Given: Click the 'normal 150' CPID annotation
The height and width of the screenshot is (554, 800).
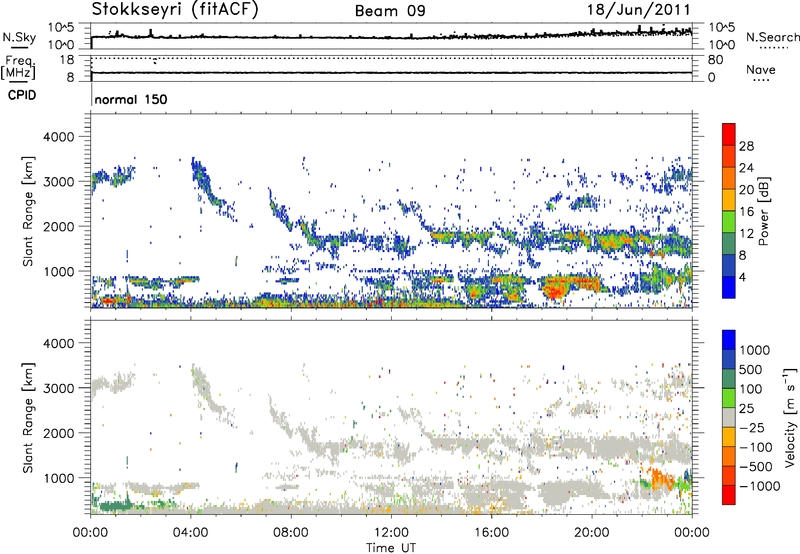Looking at the screenshot, I should click(x=131, y=99).
